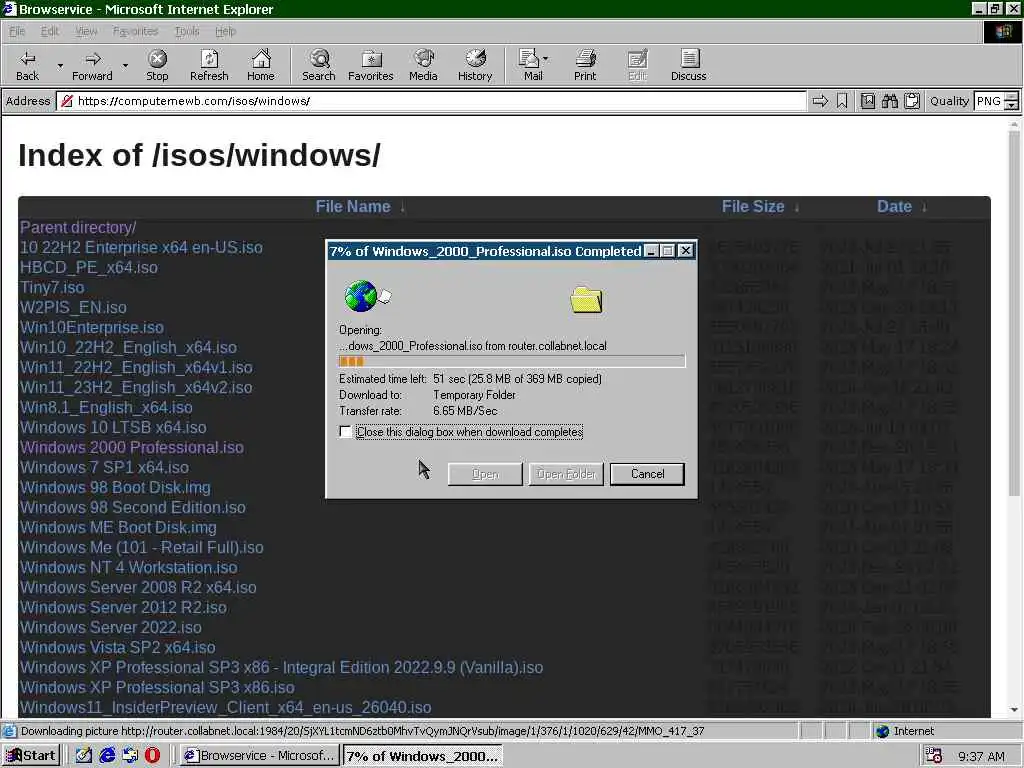
Task: Open the Edit menu
Action: click(50, 31)
